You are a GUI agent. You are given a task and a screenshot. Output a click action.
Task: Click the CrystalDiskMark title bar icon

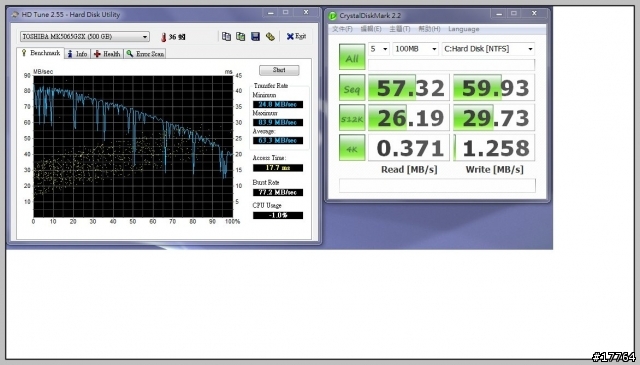point(333,16)
